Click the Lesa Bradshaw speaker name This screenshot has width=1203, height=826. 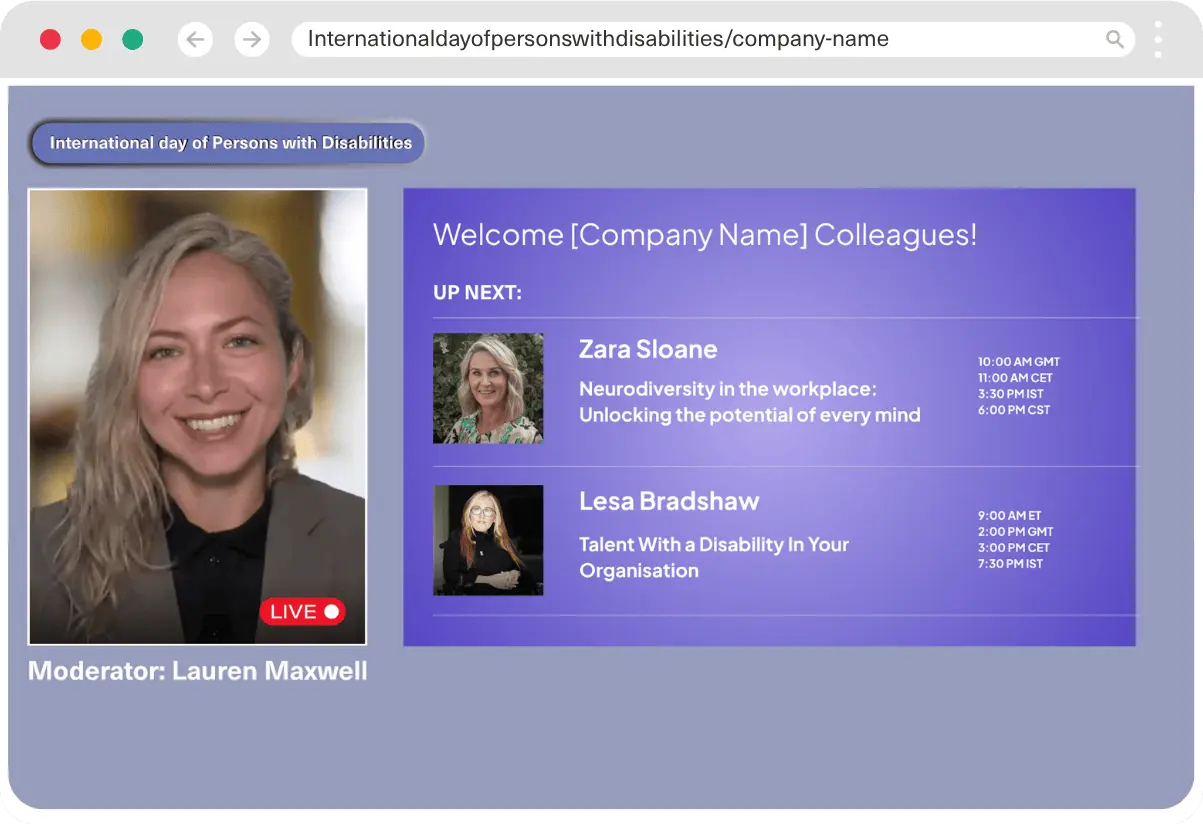(668, 501)
